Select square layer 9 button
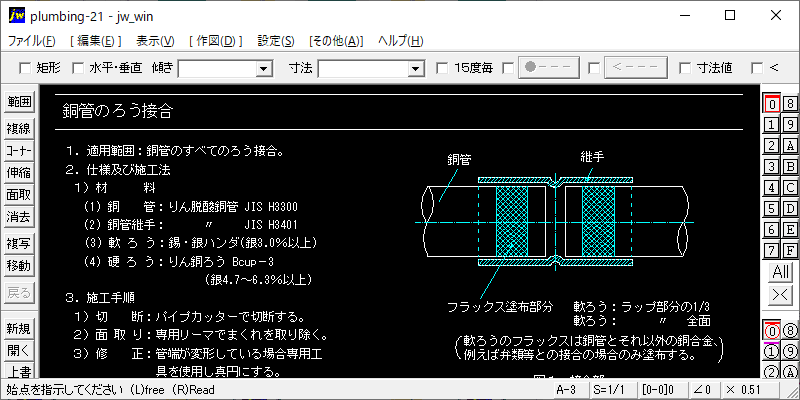Screen dimensions: 800x400 (790, 124)
